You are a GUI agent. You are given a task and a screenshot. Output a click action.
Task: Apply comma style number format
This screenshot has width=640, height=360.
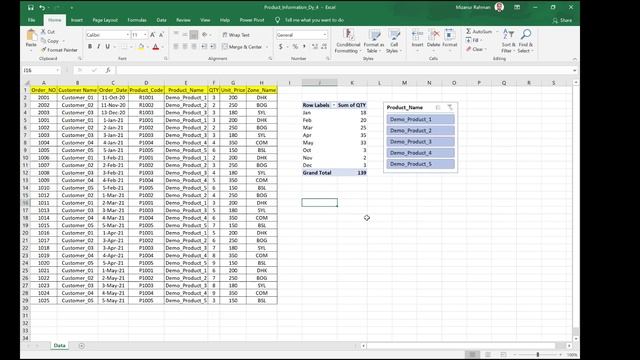[x=304, y=47]
